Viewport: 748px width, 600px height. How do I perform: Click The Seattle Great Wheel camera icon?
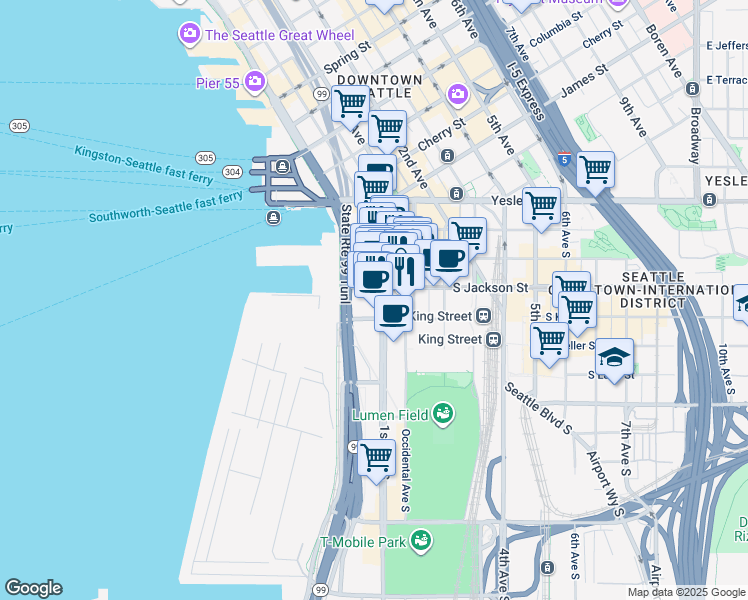190,34
